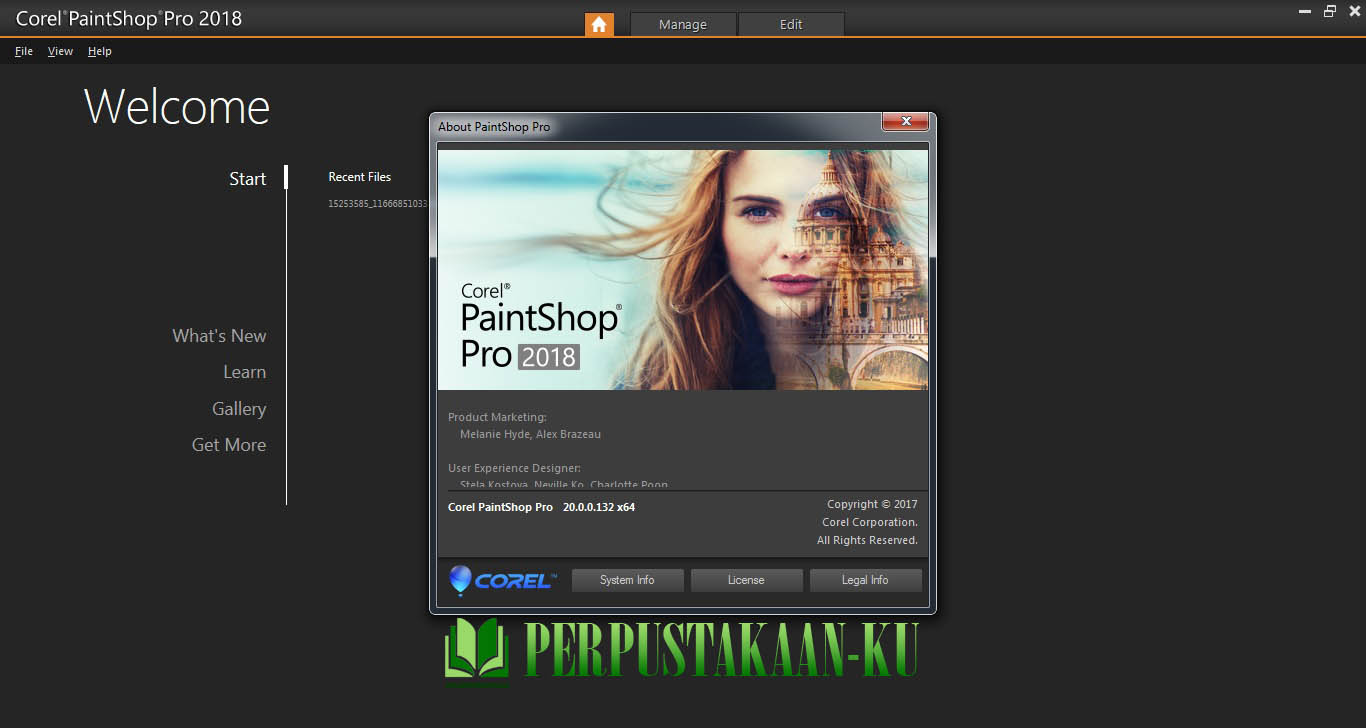Click the PaintShop Pro 2018 splash image
1366x728 pixels.
tap(683, 270)
